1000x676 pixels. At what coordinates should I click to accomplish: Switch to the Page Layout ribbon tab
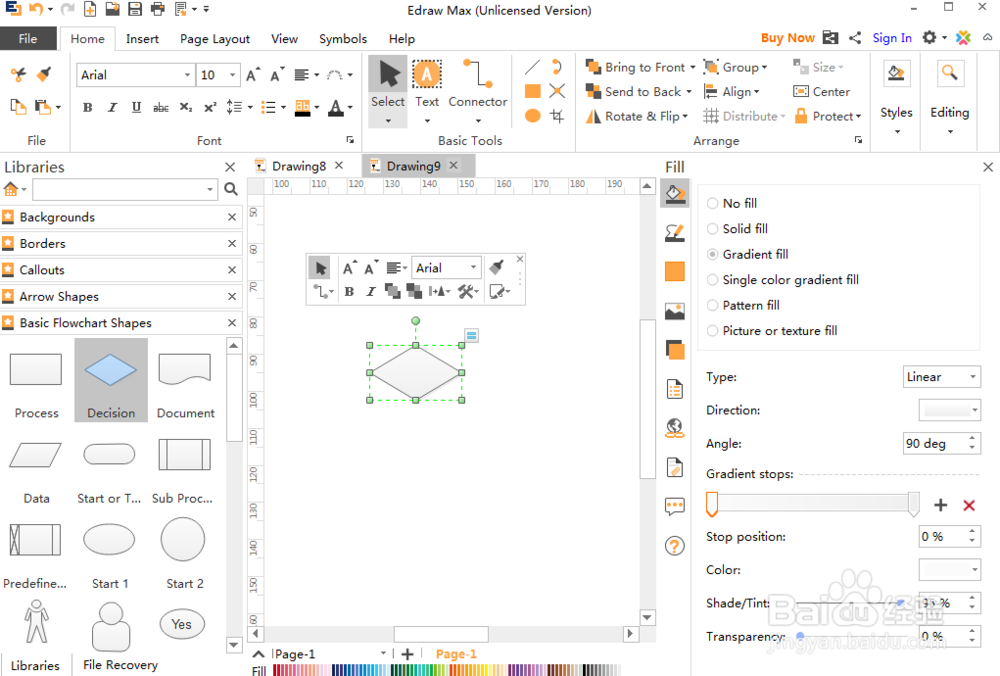215,39
